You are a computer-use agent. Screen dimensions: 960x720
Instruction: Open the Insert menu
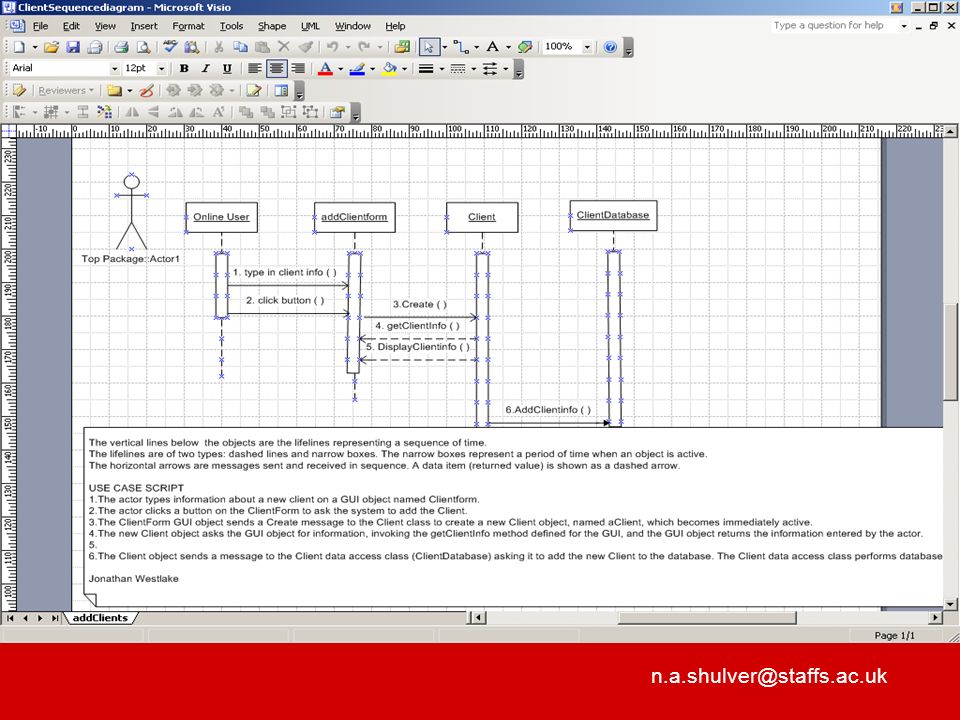144,26
